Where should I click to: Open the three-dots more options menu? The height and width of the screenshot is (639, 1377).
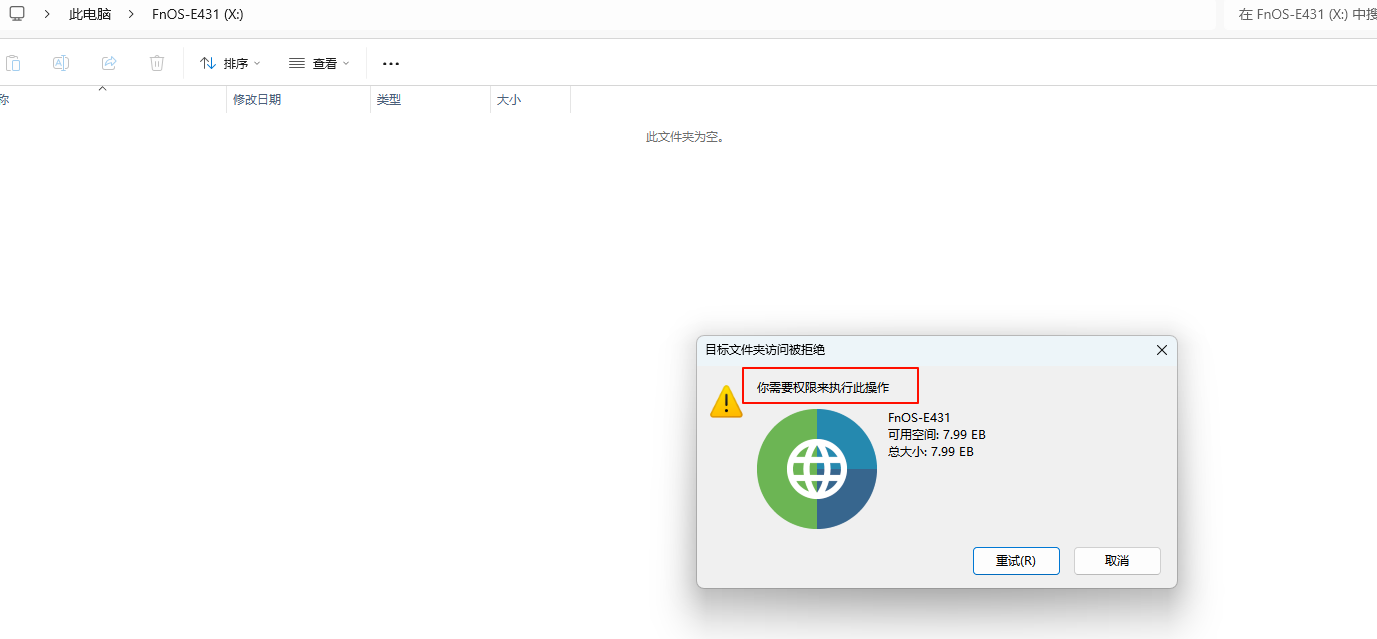coord(391,63)
